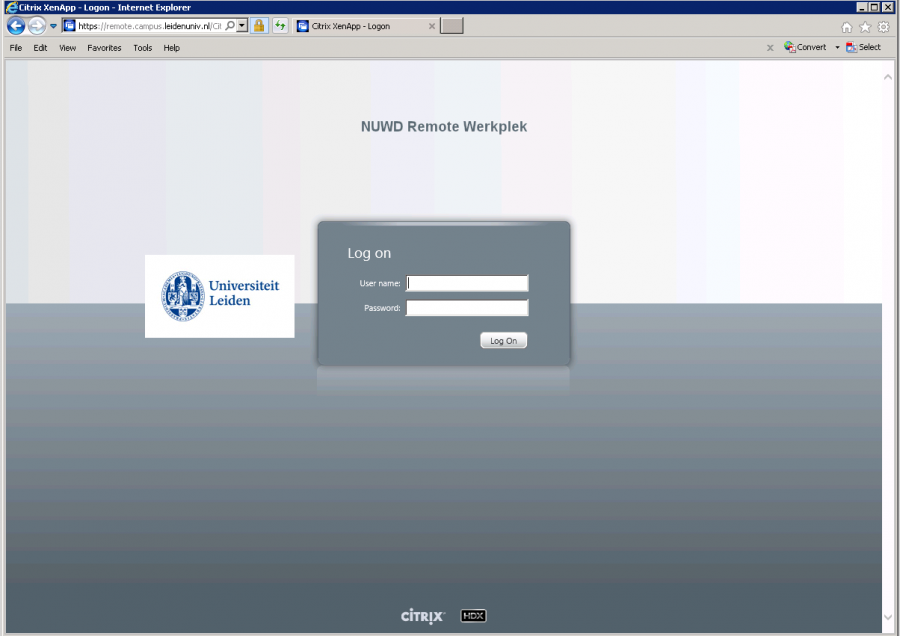
Task: Maximize the Internet Explorer window
Action: 874,7
